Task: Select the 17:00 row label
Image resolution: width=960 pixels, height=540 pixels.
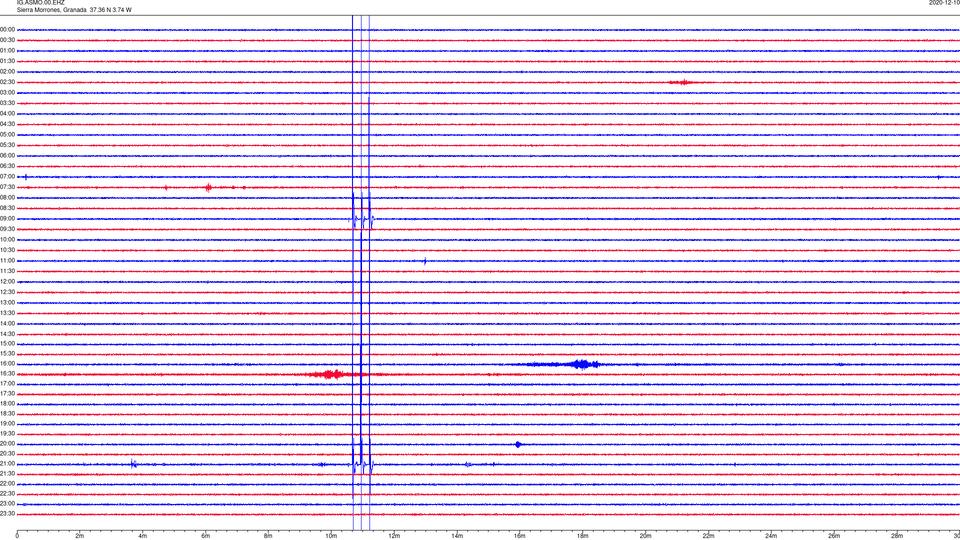Action: pos(7,384)
